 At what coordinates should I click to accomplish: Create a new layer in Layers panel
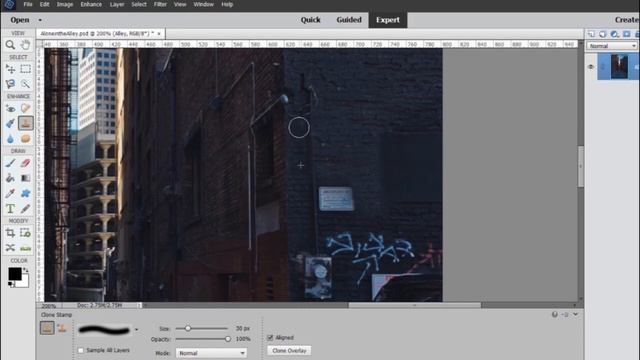point(591,34)
